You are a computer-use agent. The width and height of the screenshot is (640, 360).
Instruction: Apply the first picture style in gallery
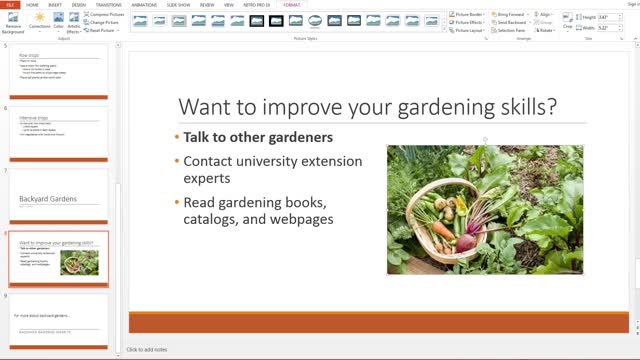click(x=140, y=20)
